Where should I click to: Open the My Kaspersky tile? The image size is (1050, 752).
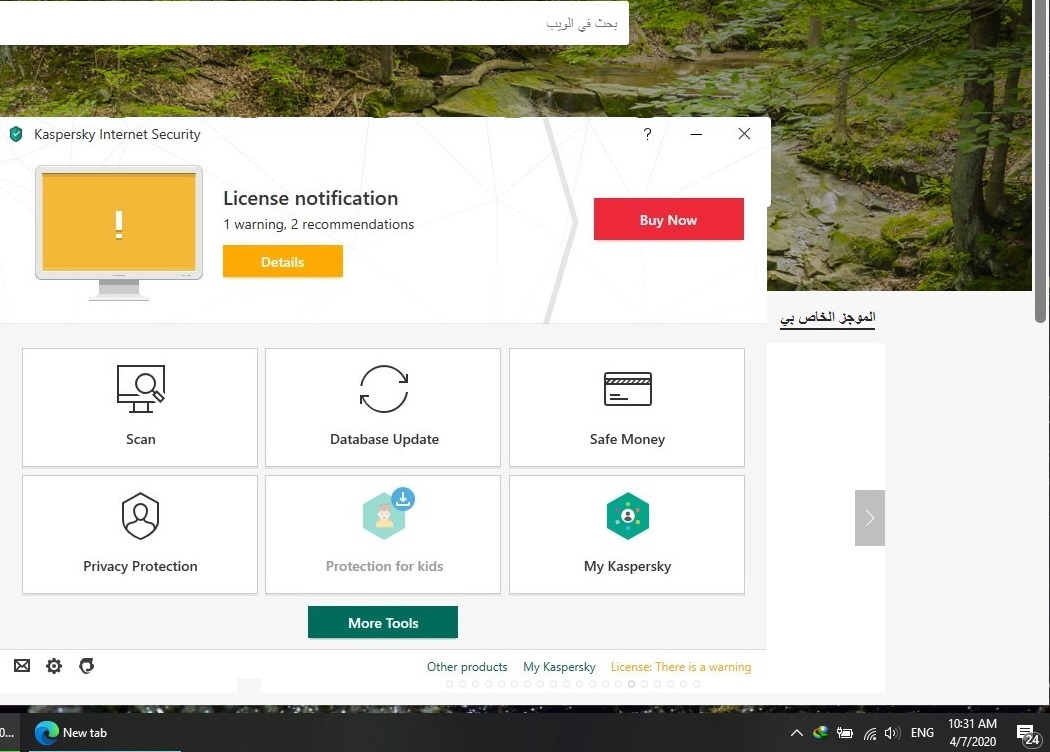[627, 534]
